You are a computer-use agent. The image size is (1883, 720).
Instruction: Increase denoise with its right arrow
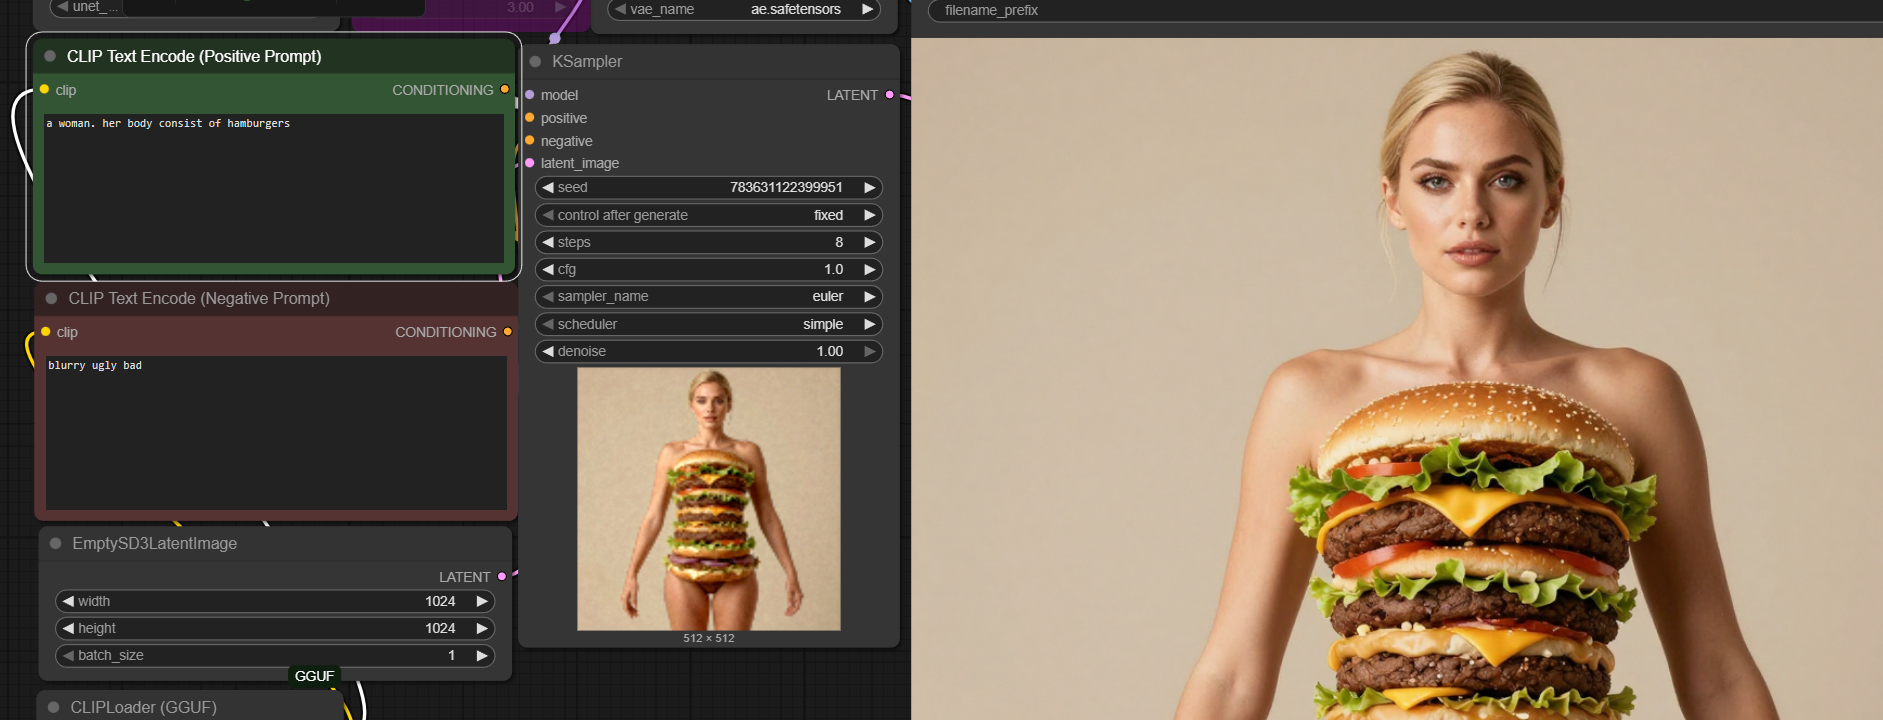(x=870, y=351)
